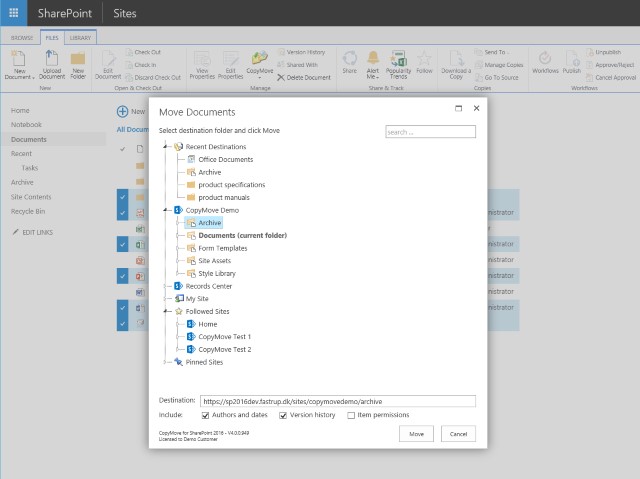The height and width of the screenshot is (479, 640).
Task: Open the CopyMove ribbon button
Action: 260,64
